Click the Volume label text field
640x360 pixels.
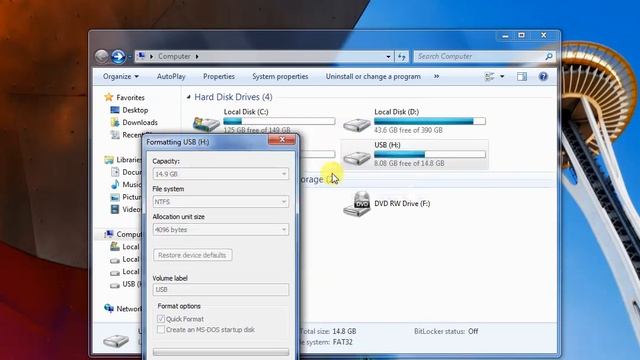point(220,289)
